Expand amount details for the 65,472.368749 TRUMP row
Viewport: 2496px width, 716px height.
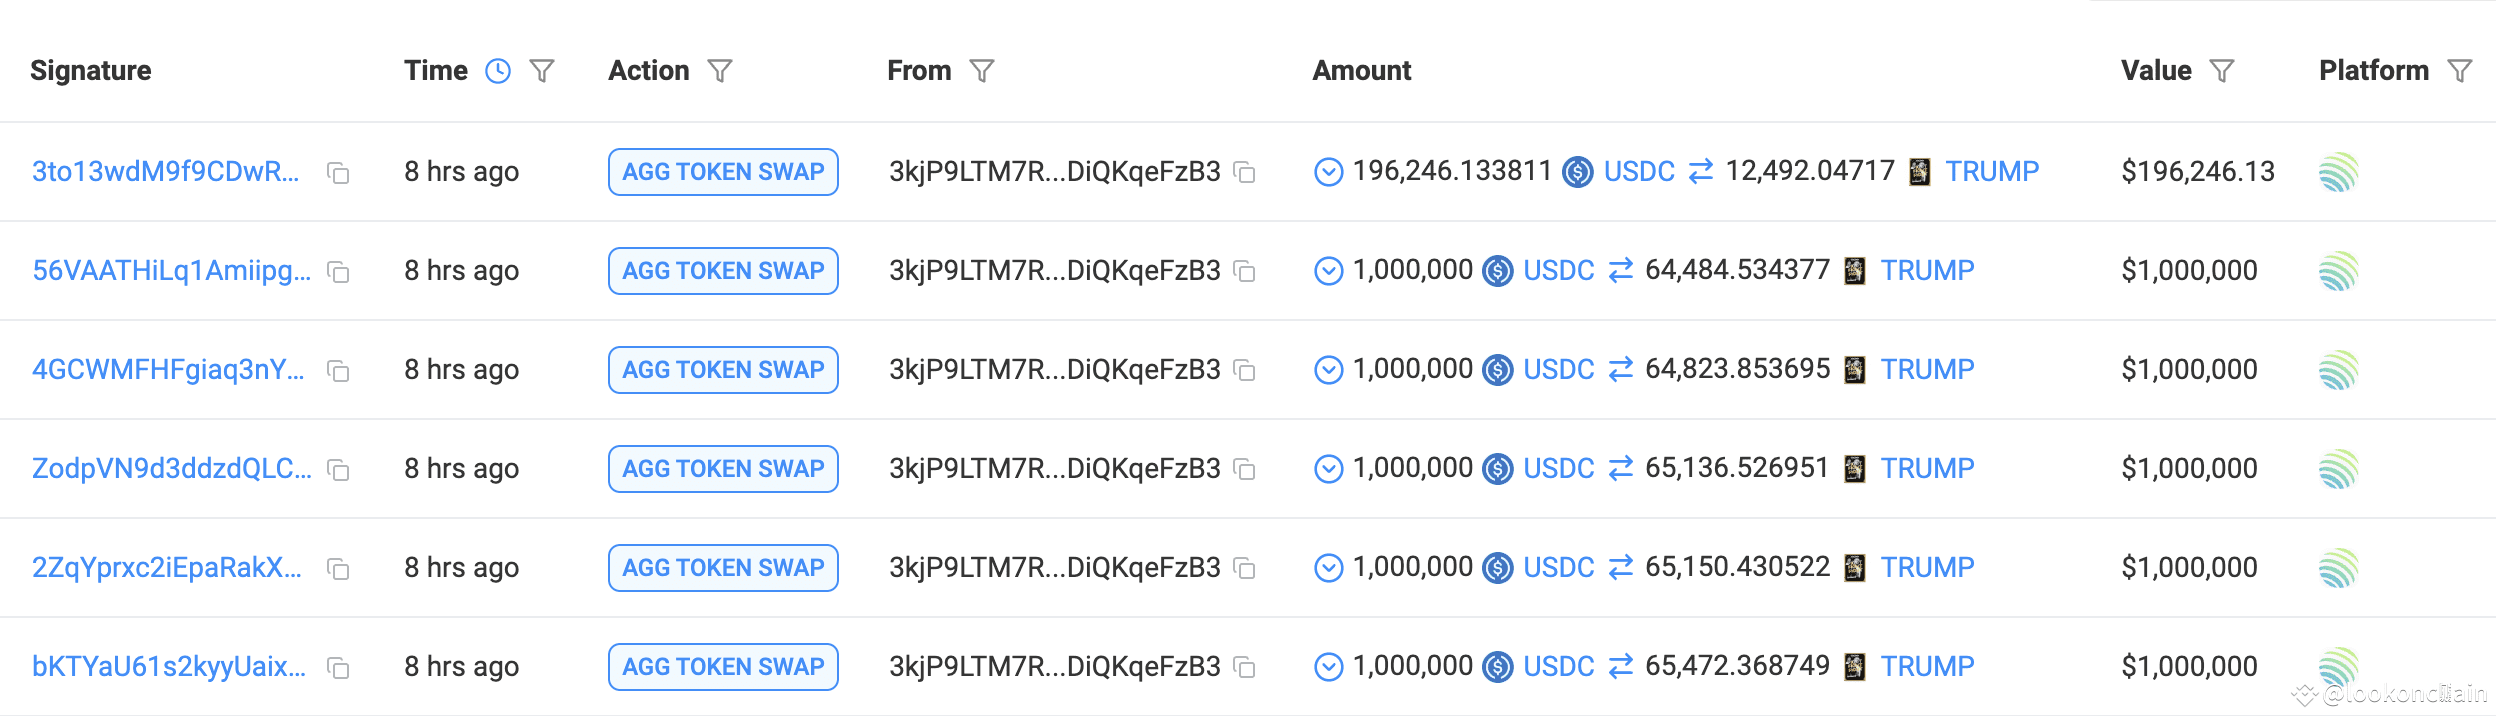1328,667
